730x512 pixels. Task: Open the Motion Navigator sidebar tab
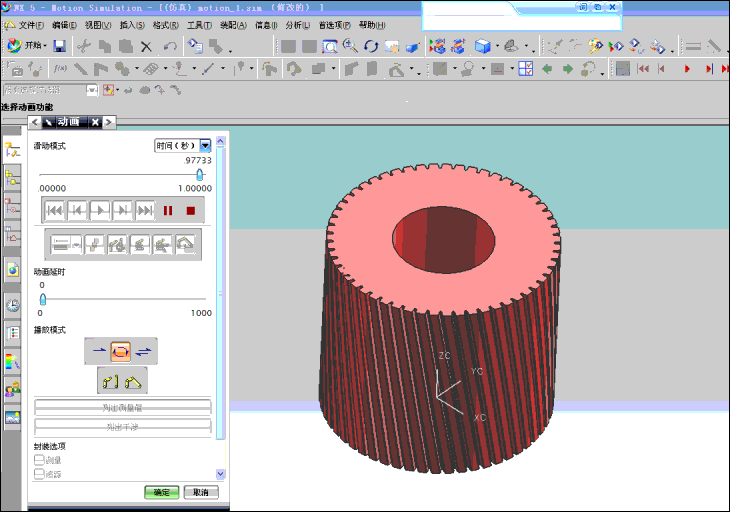click(12, 150)
